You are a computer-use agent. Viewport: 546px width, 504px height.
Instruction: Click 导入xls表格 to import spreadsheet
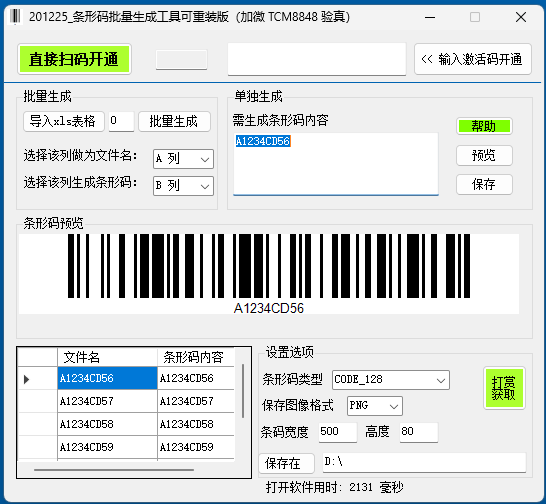64,121
